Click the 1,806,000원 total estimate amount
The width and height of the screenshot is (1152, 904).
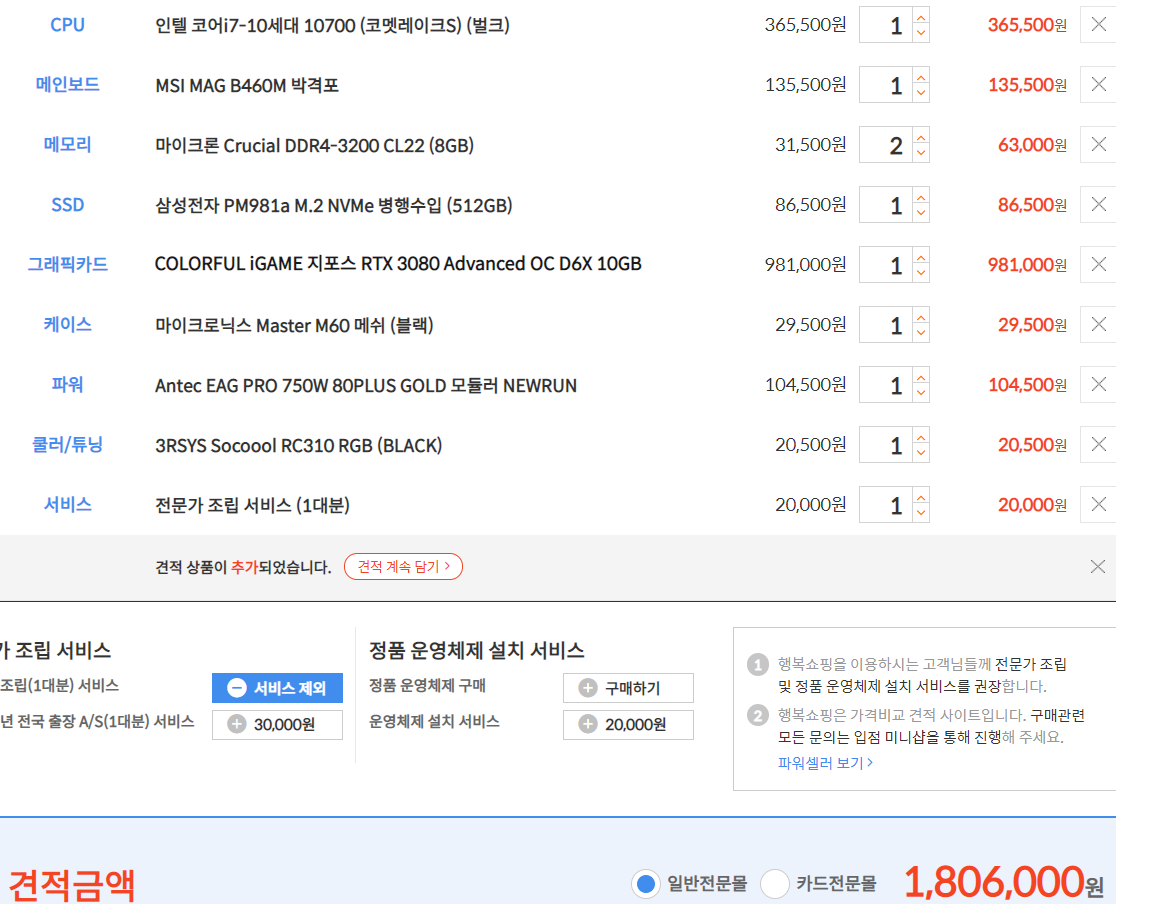click(x=1003, y=882)
